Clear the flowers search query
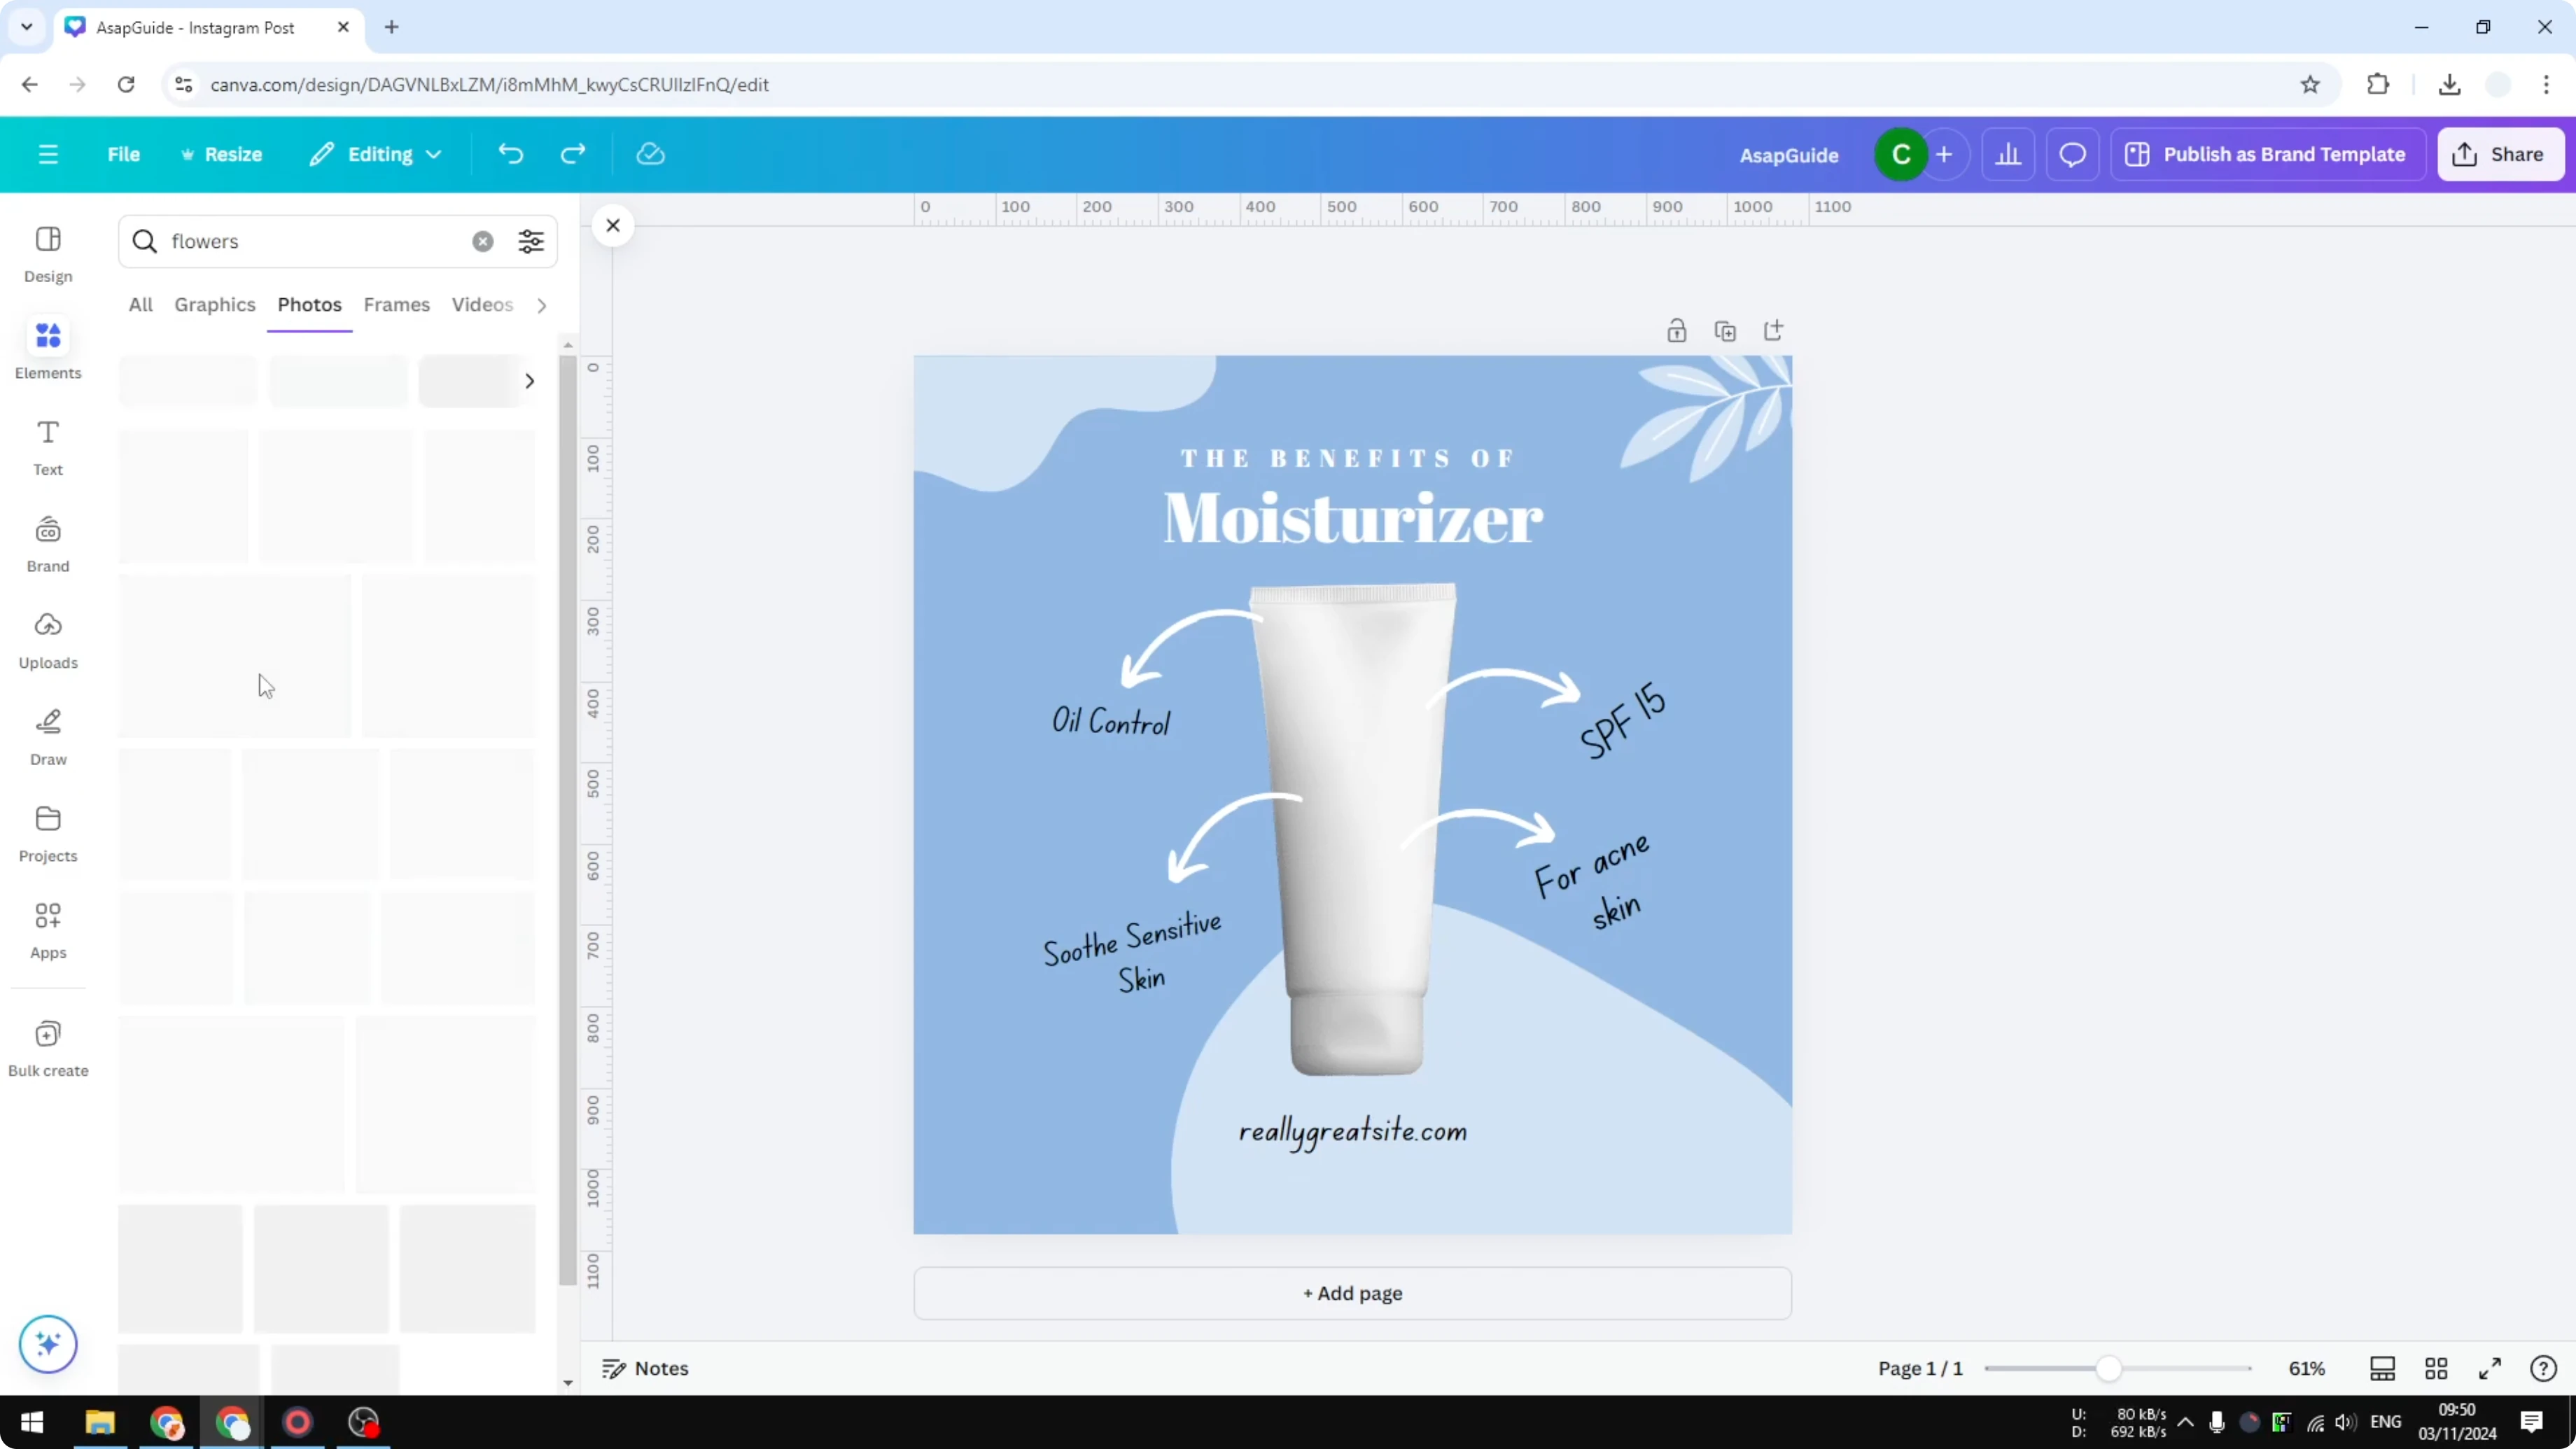This screenshot has width=2576, height=1449. click(483, 241)
